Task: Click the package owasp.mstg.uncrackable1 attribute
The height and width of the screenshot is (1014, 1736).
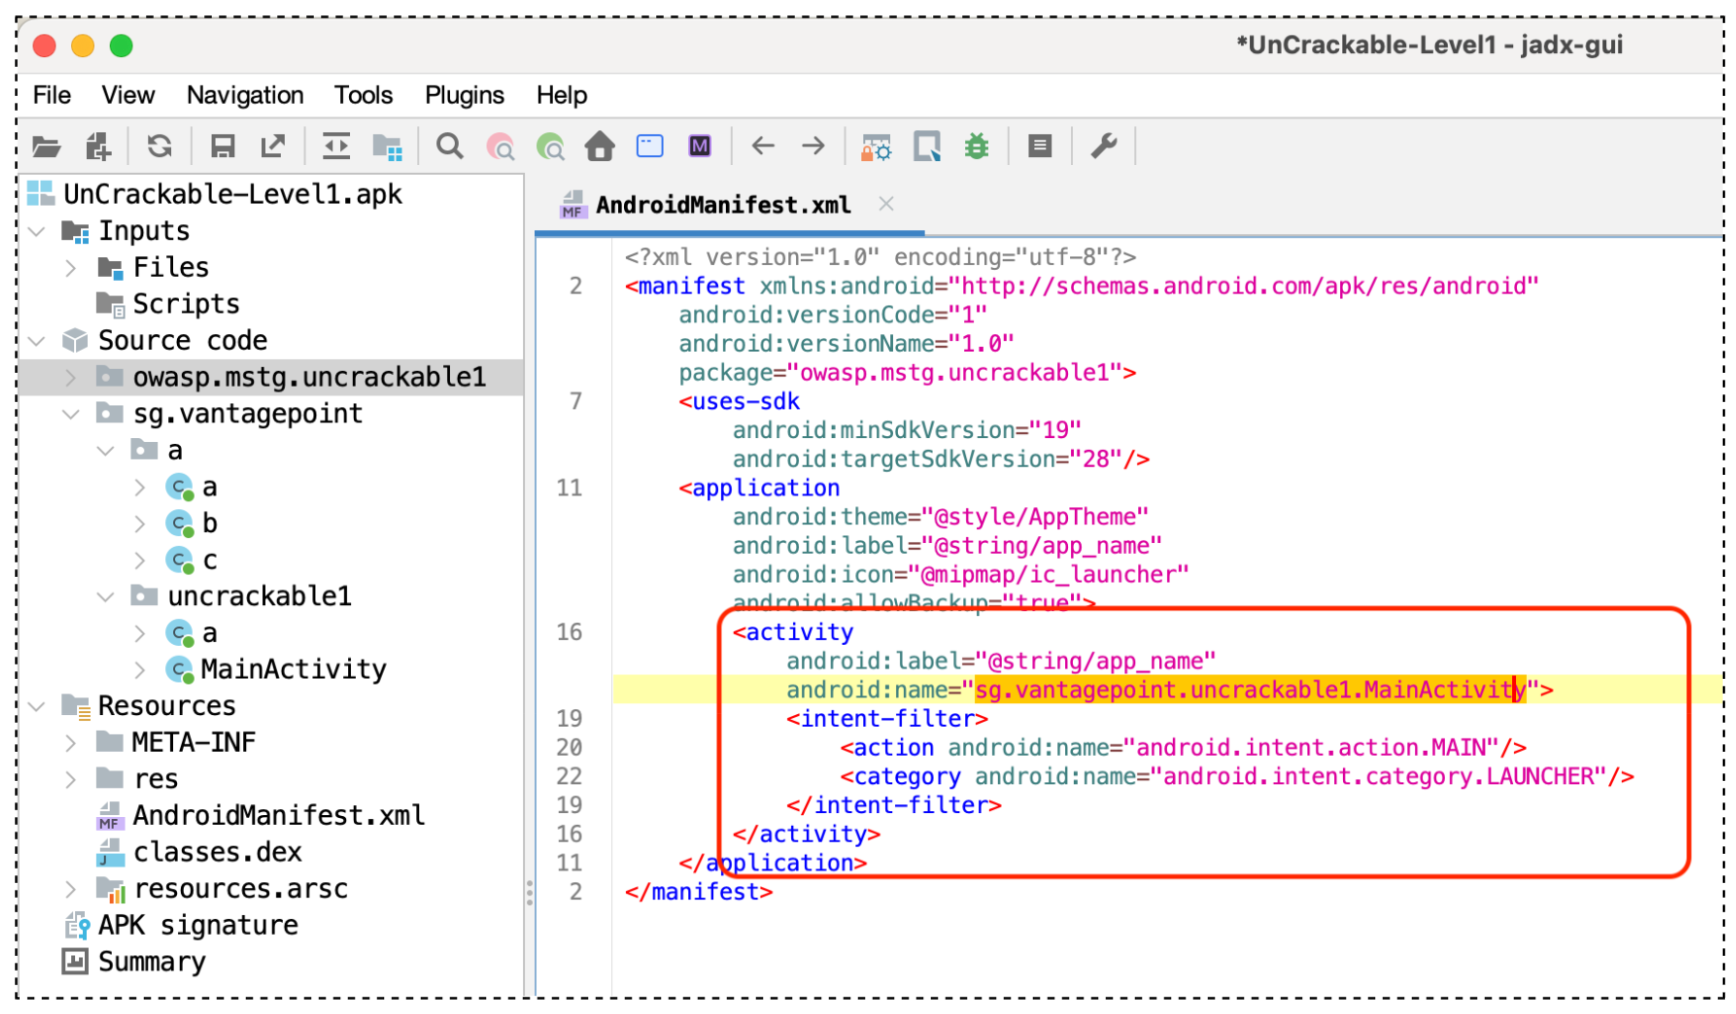Action: point(907,373)
